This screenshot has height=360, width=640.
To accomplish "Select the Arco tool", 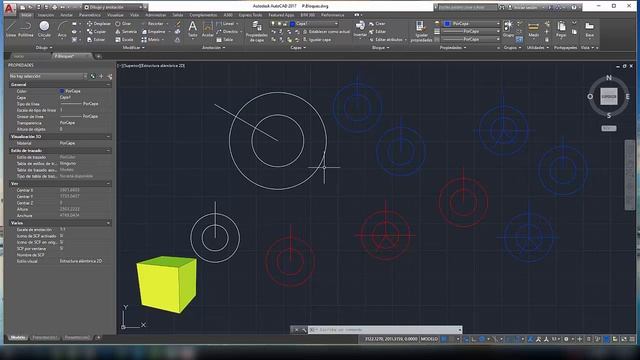I will 62,29.
